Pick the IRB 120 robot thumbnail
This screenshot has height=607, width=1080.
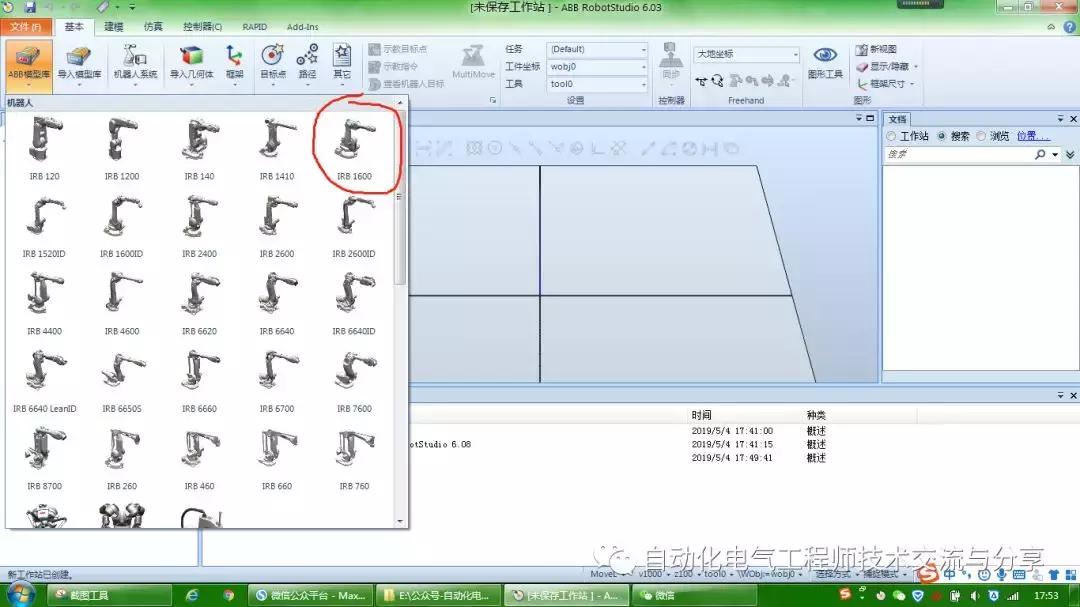pyautogui.click(x=44, y=146)
